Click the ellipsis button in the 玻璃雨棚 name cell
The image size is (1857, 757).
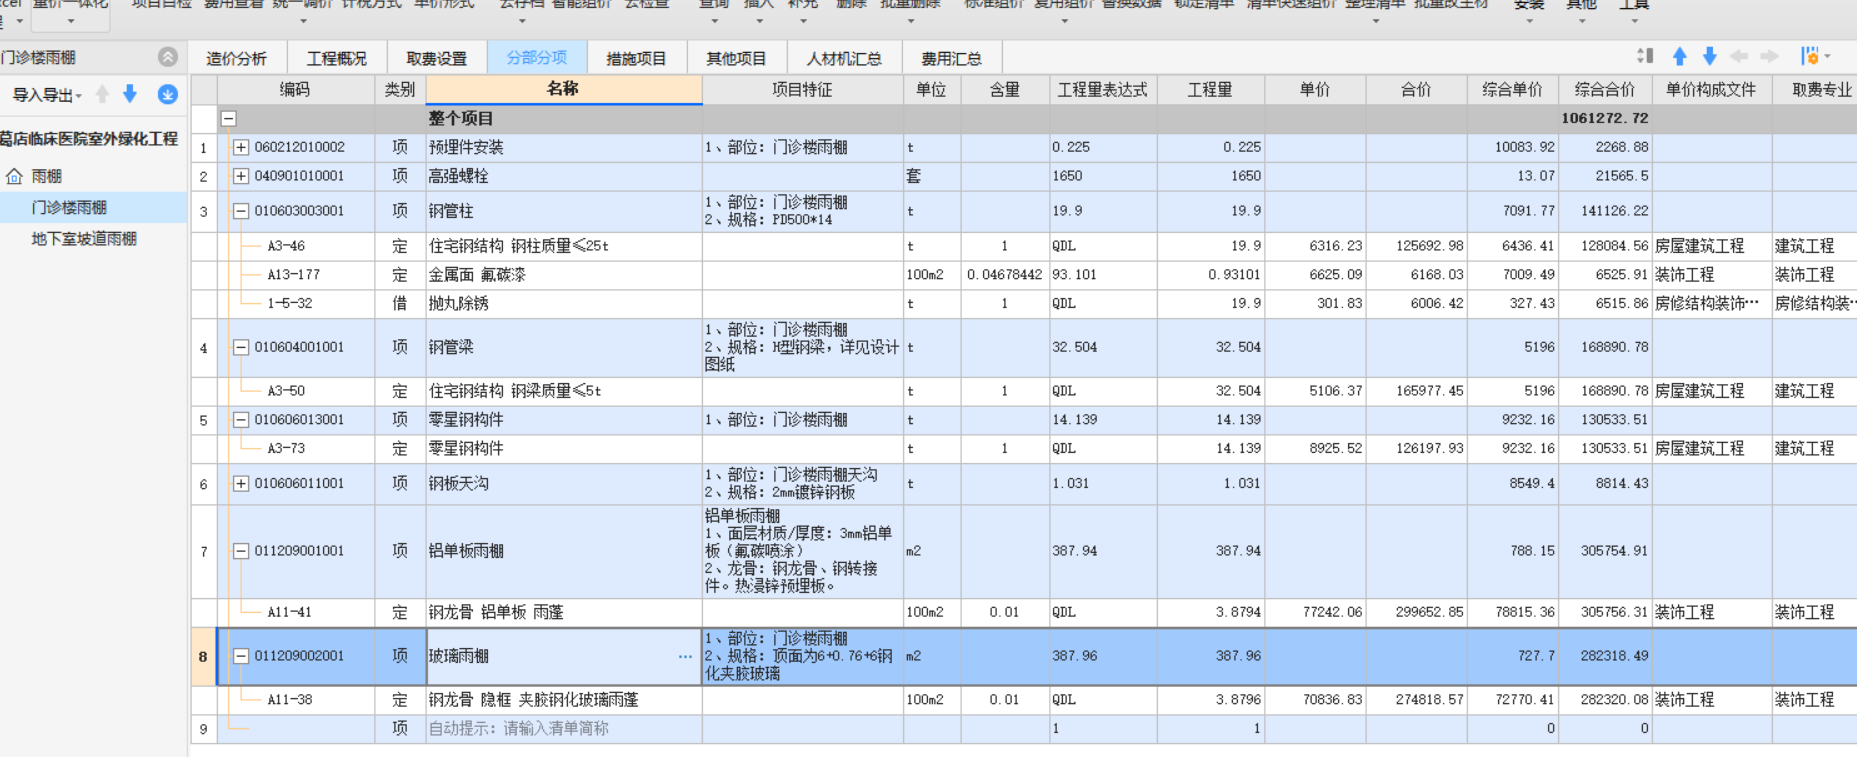[685, 657]
